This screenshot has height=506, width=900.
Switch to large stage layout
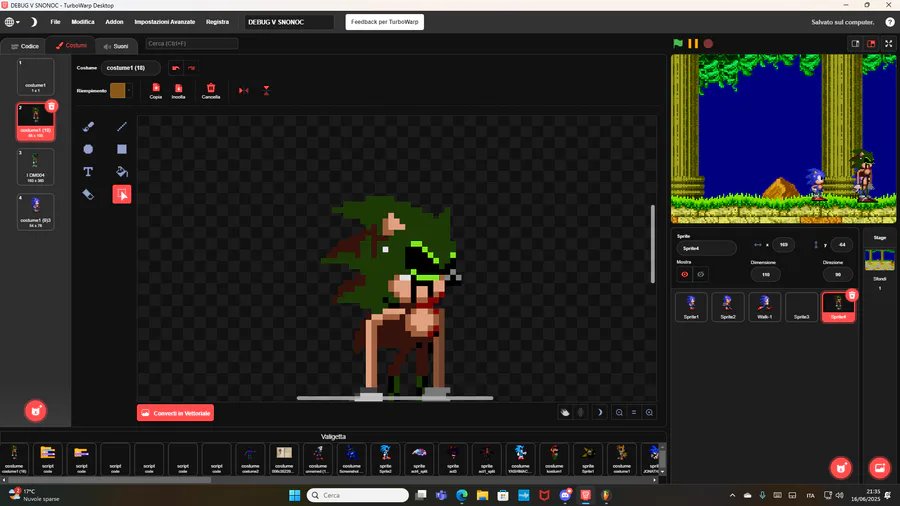tap(871, 44)
